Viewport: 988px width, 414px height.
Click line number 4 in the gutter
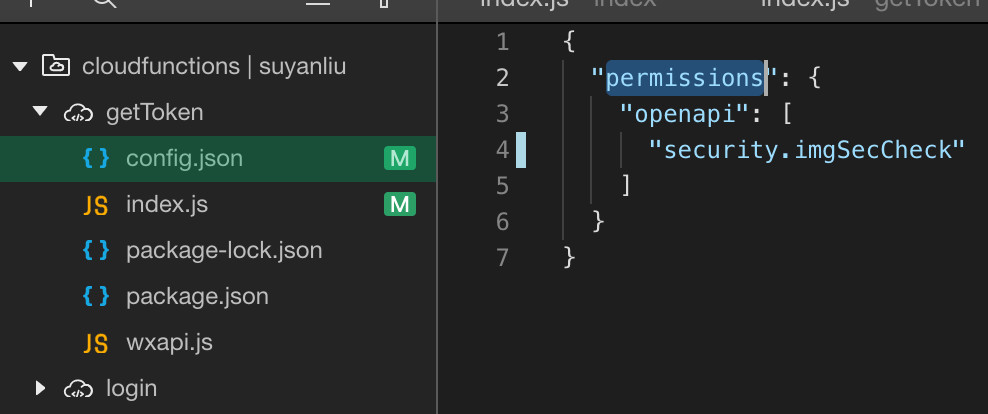point(502,150)
